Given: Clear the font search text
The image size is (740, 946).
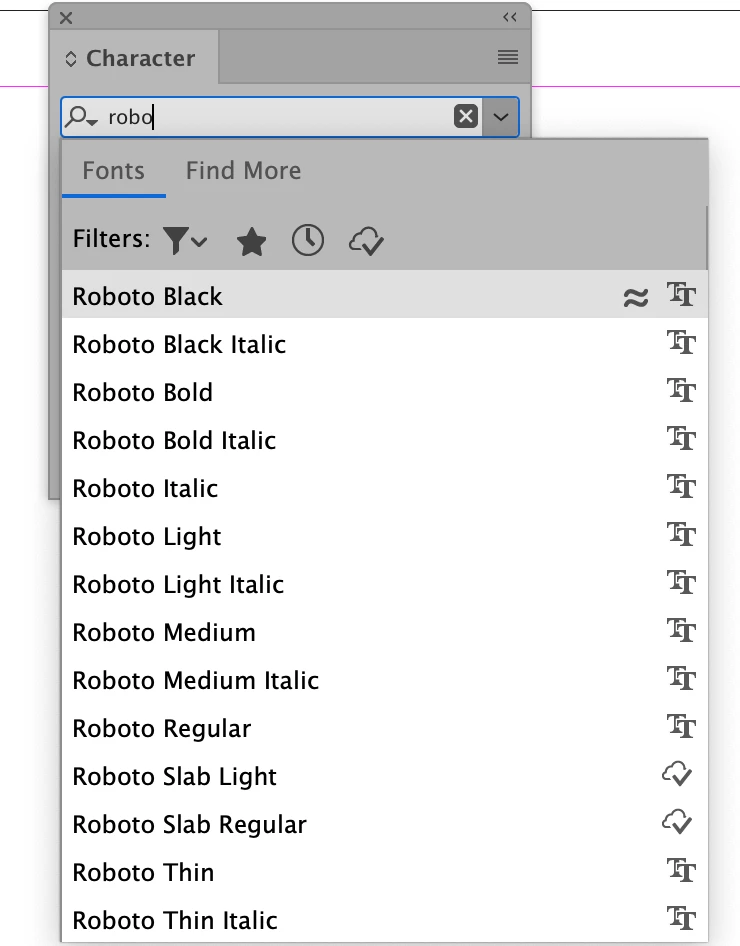Looking at the screenshot, I should tap(466, 116).
